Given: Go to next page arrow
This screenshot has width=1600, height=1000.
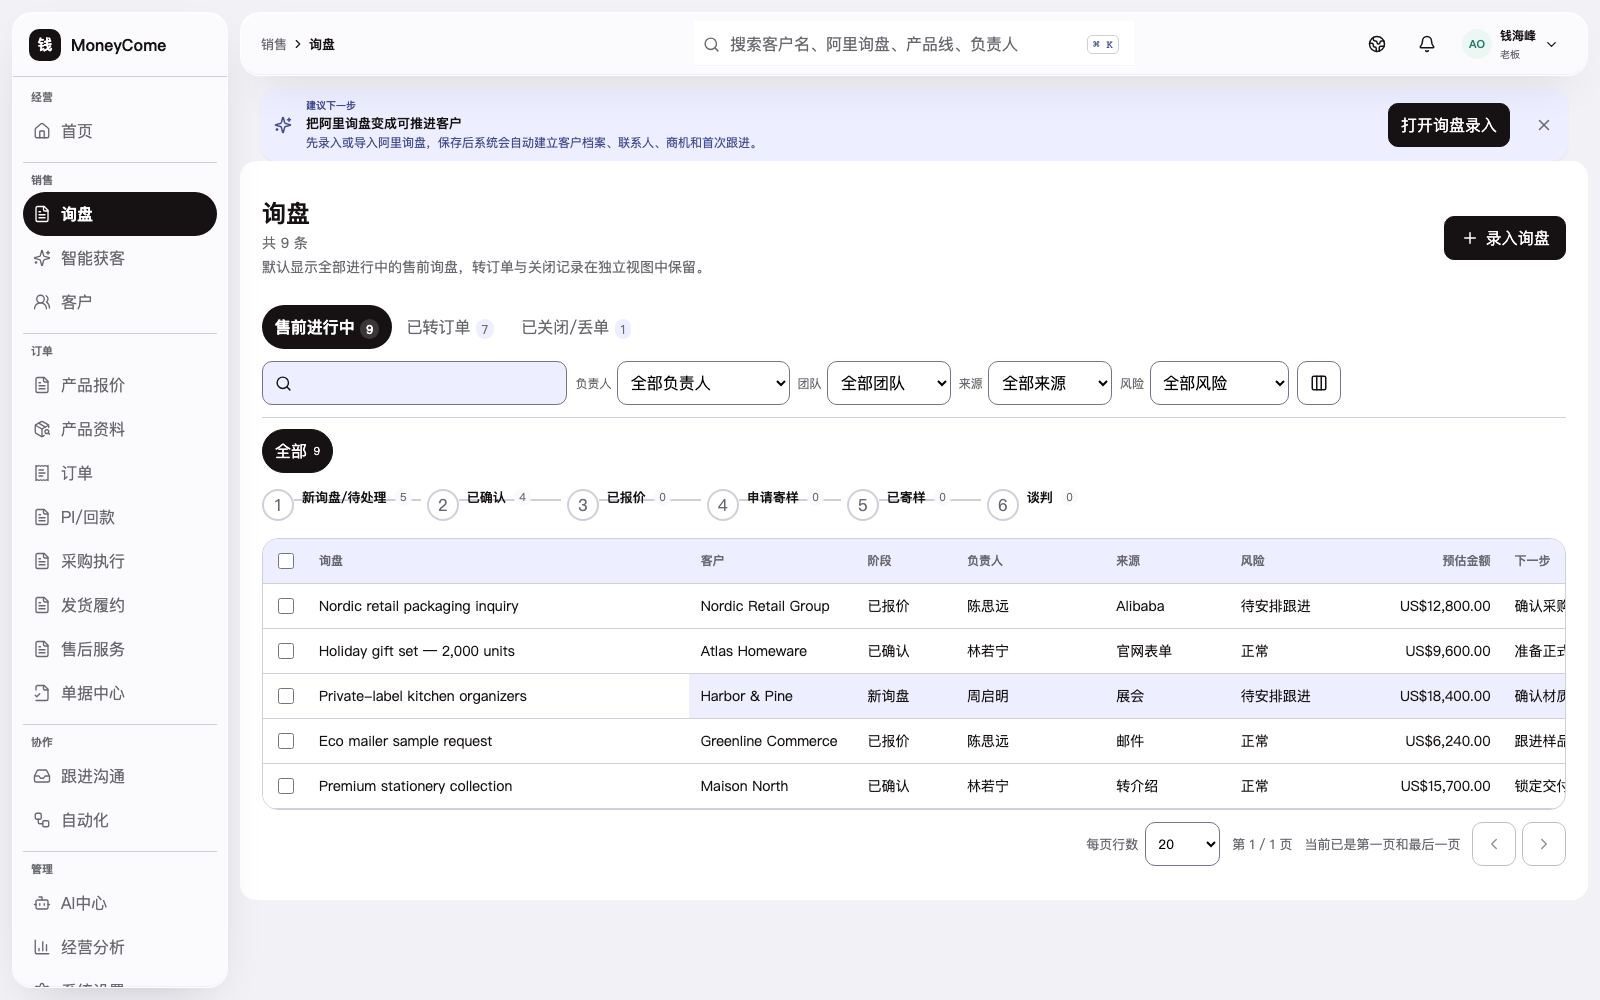Looking at the screenshot, I should 1544,844.
